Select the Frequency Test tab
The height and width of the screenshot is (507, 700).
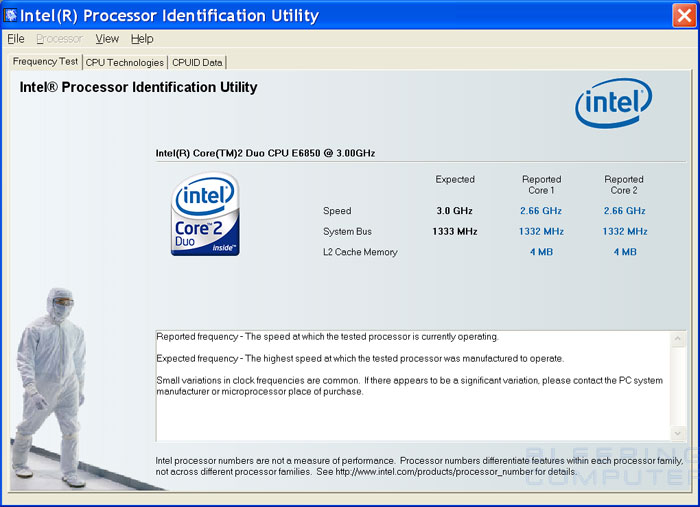[45, 62]
